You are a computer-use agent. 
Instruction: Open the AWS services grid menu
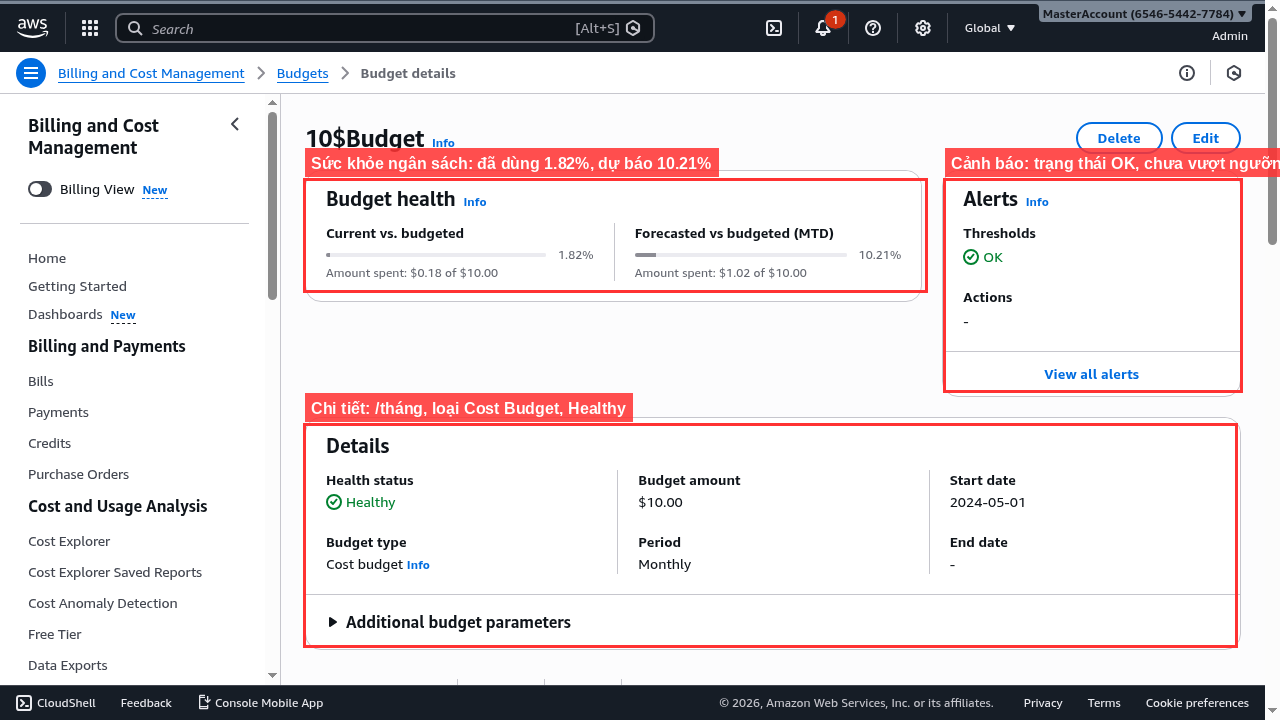[90, 28]
